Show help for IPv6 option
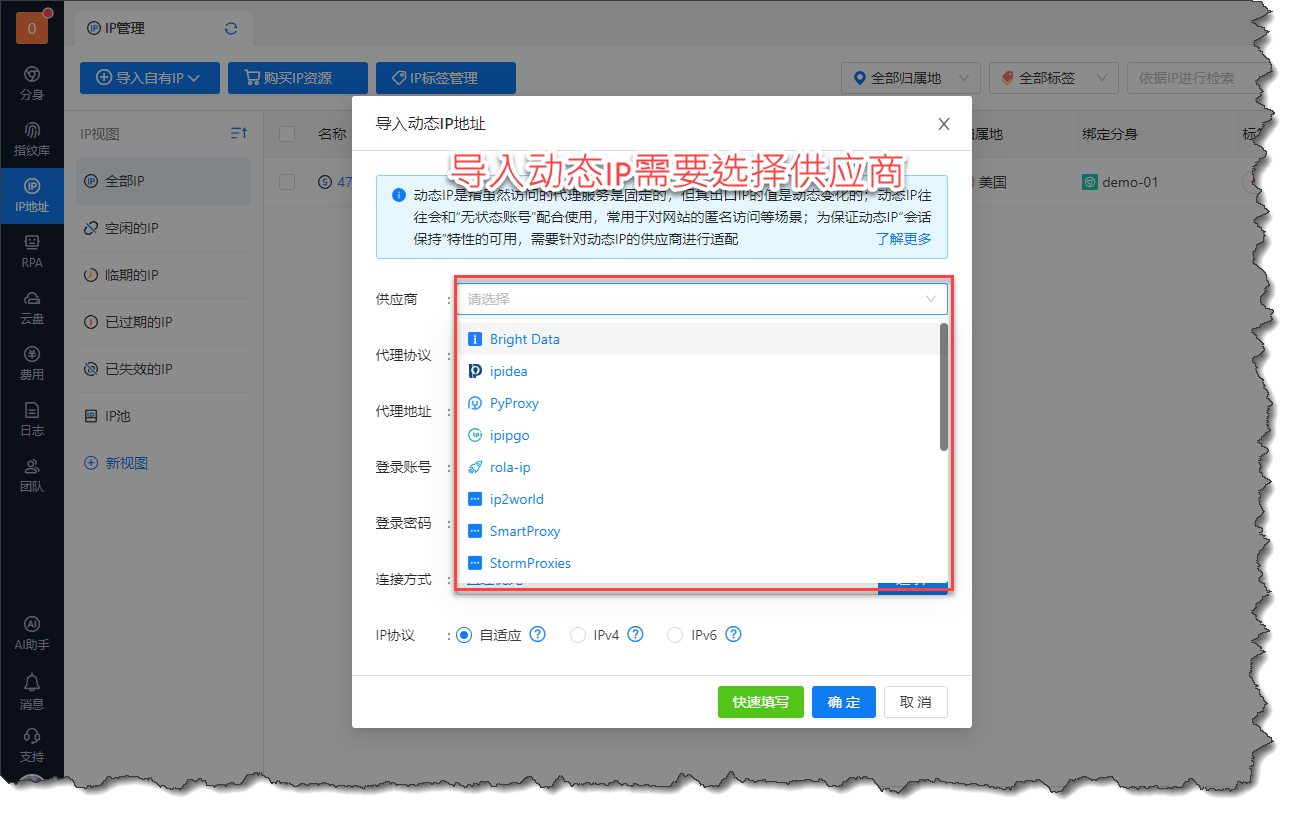The width and height of the screenshot is (1296, 817). [x=733, y=634]
